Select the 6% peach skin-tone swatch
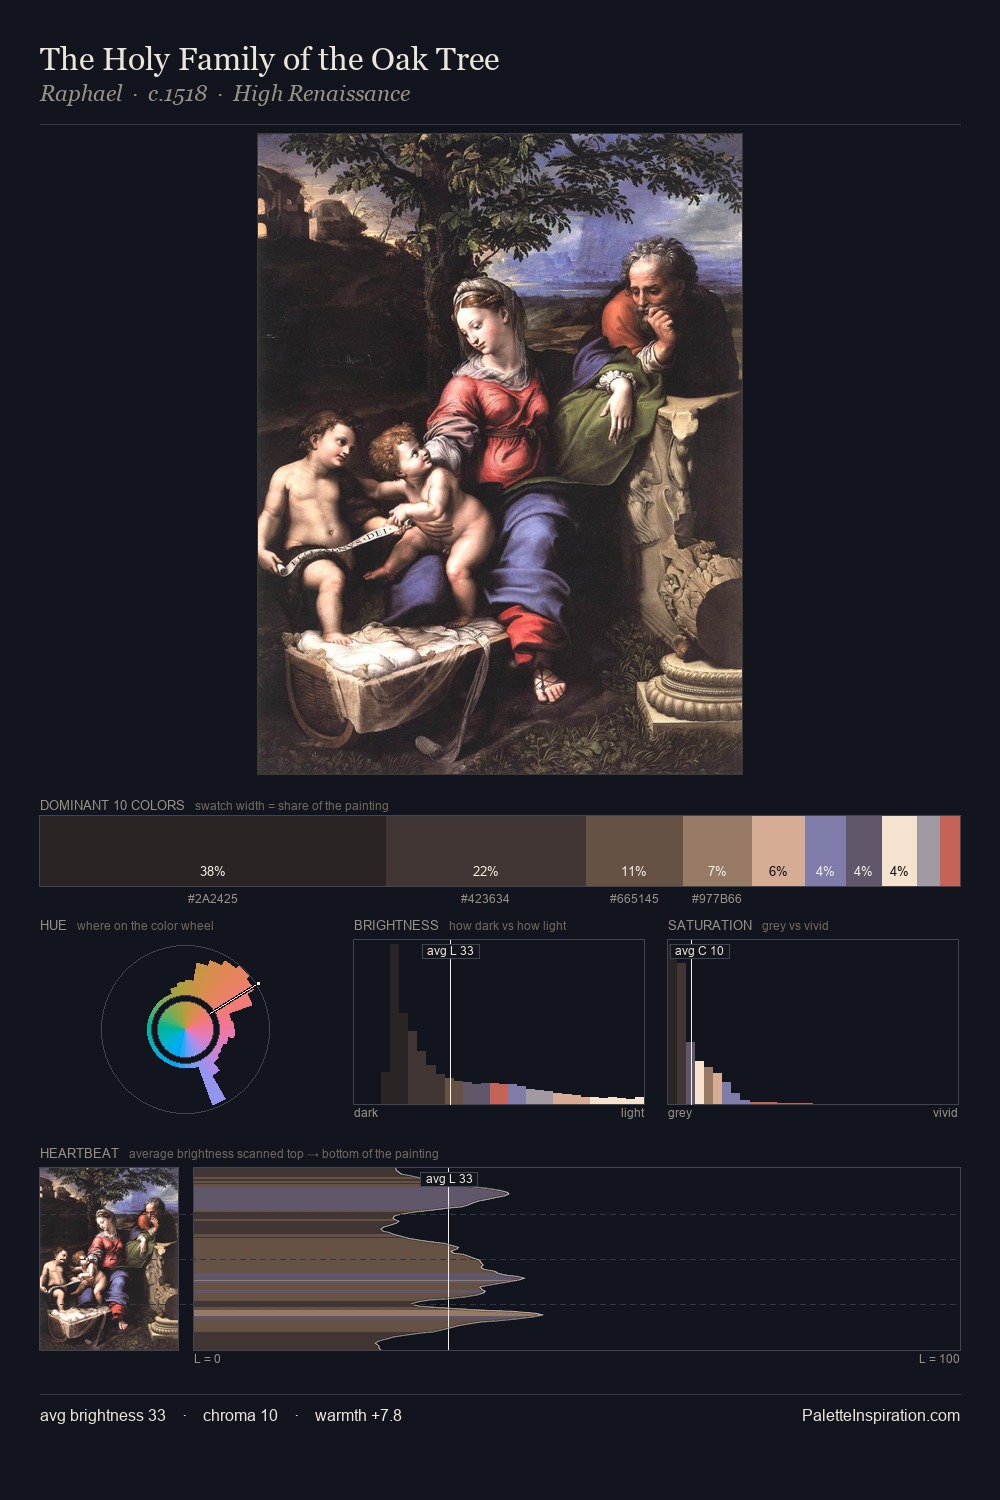 pos(778,851)
